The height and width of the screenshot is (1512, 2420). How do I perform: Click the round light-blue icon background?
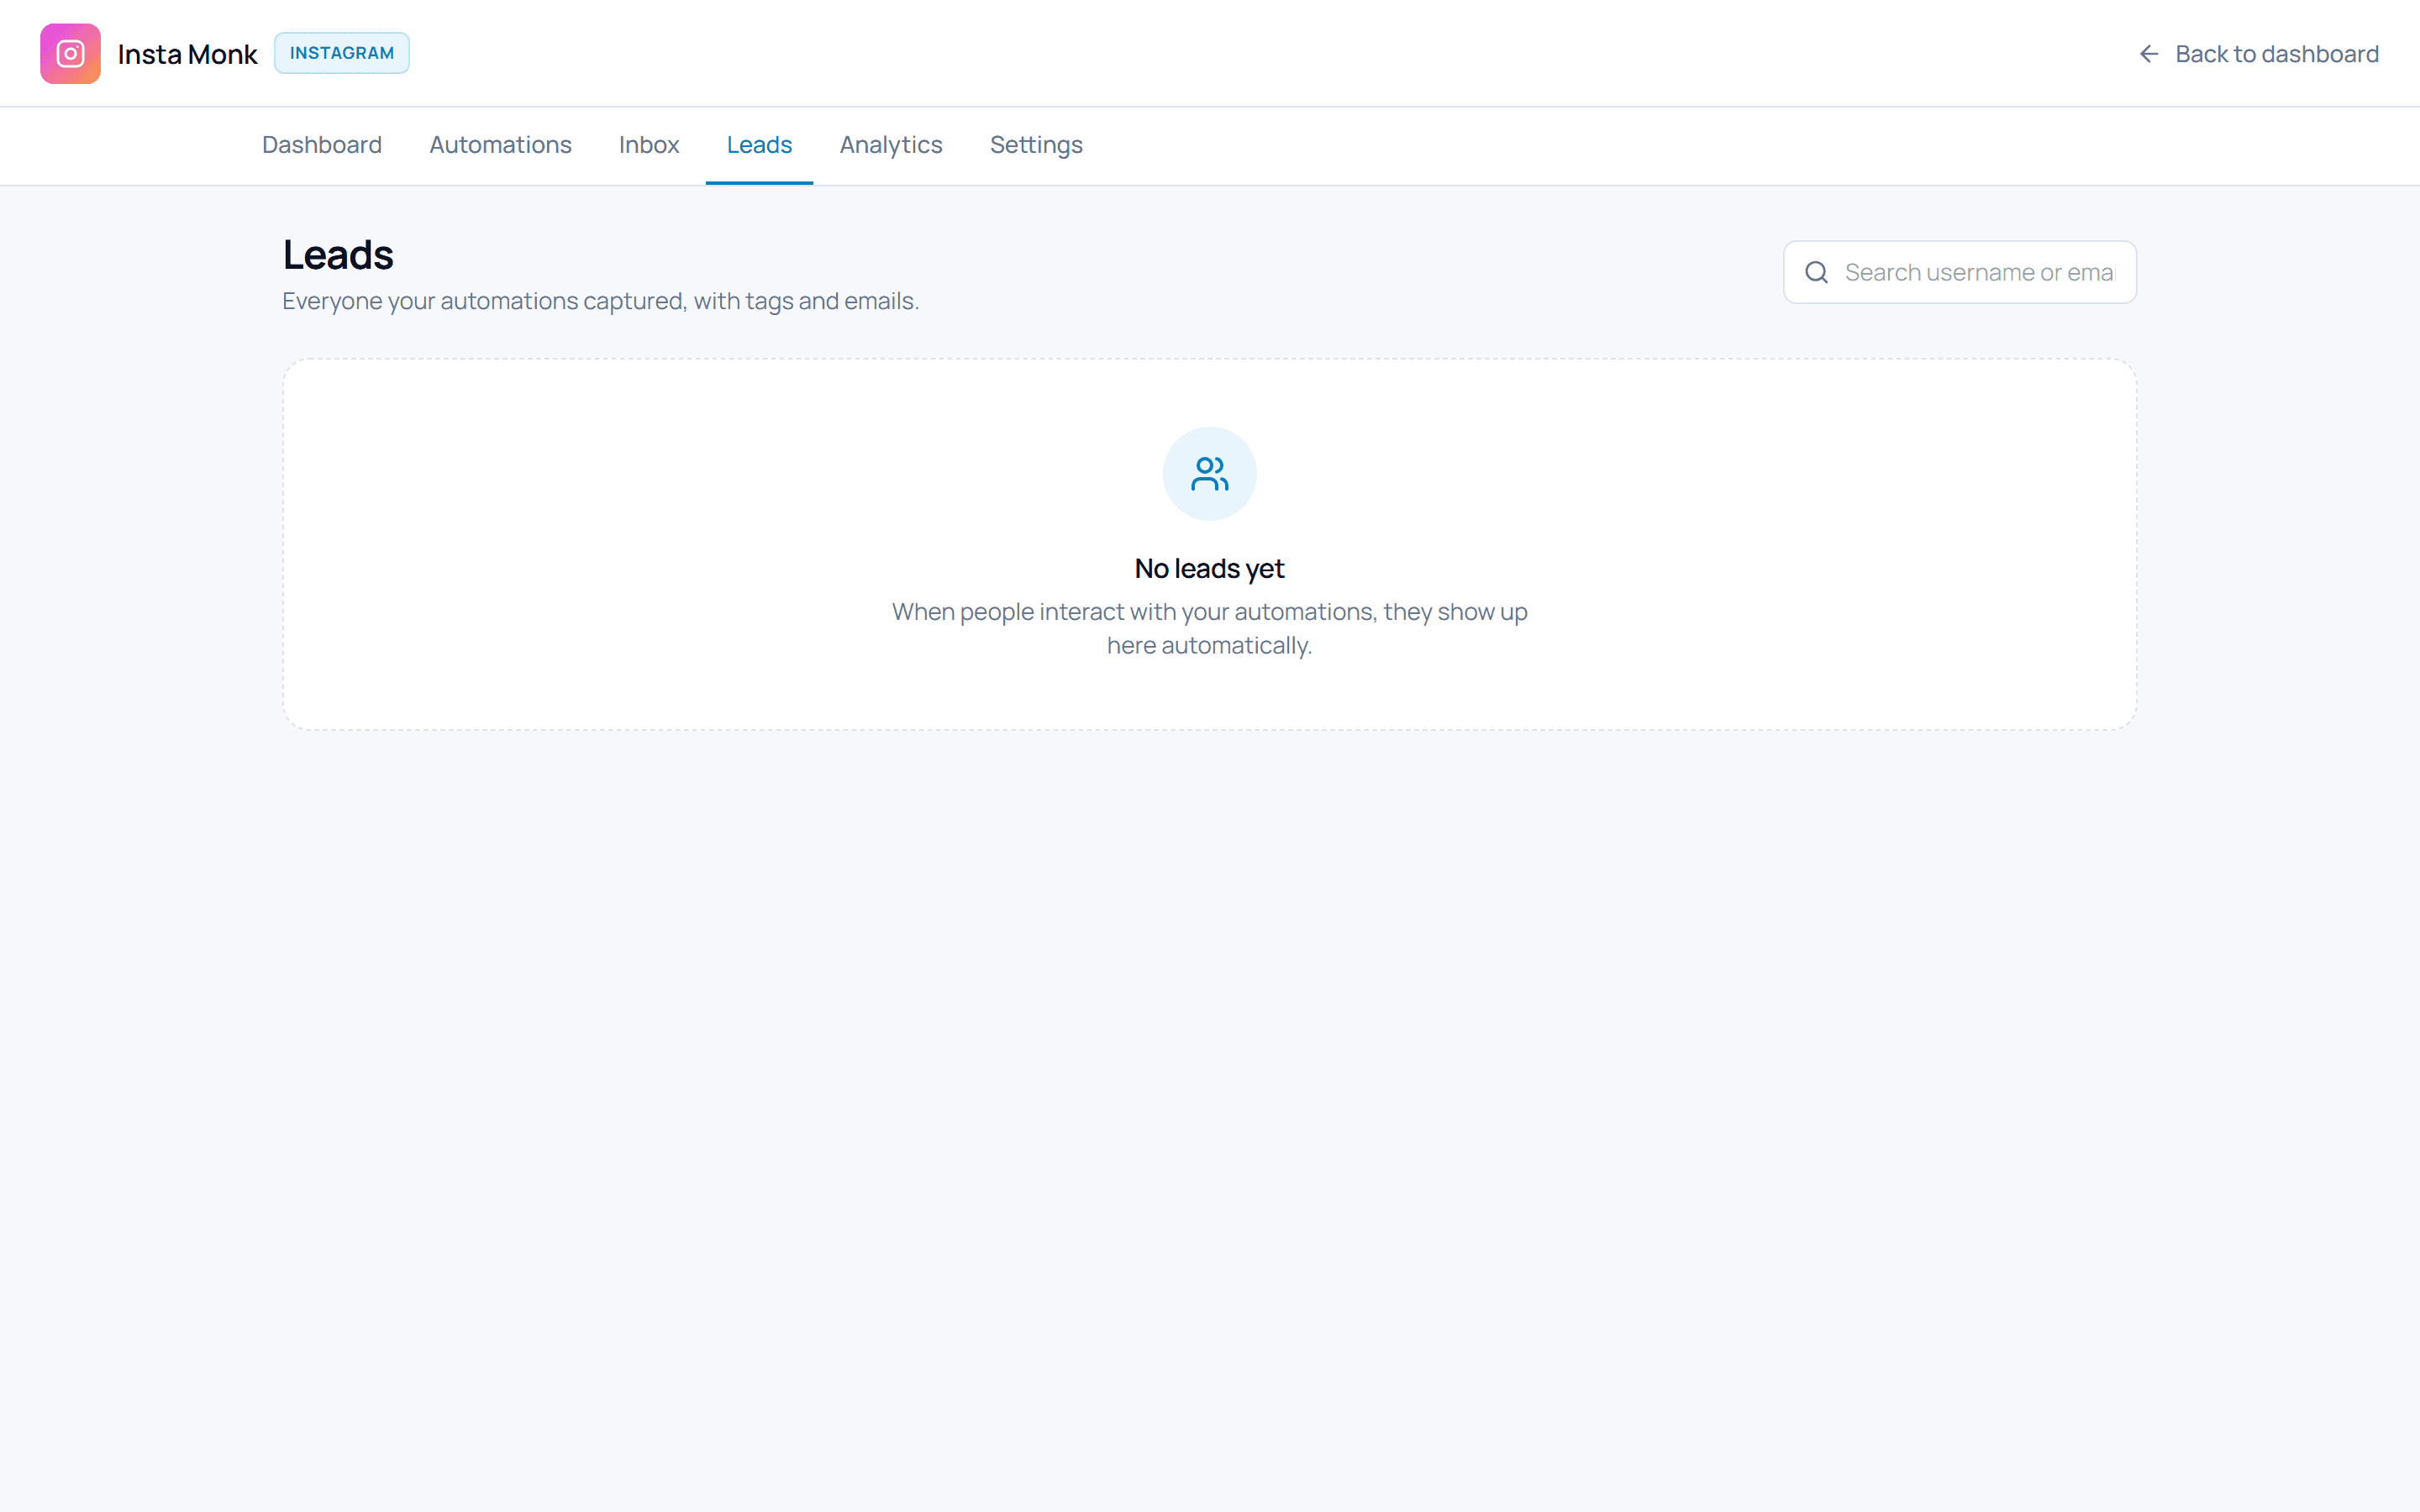pyautogui.click(x=1209, y=474)
